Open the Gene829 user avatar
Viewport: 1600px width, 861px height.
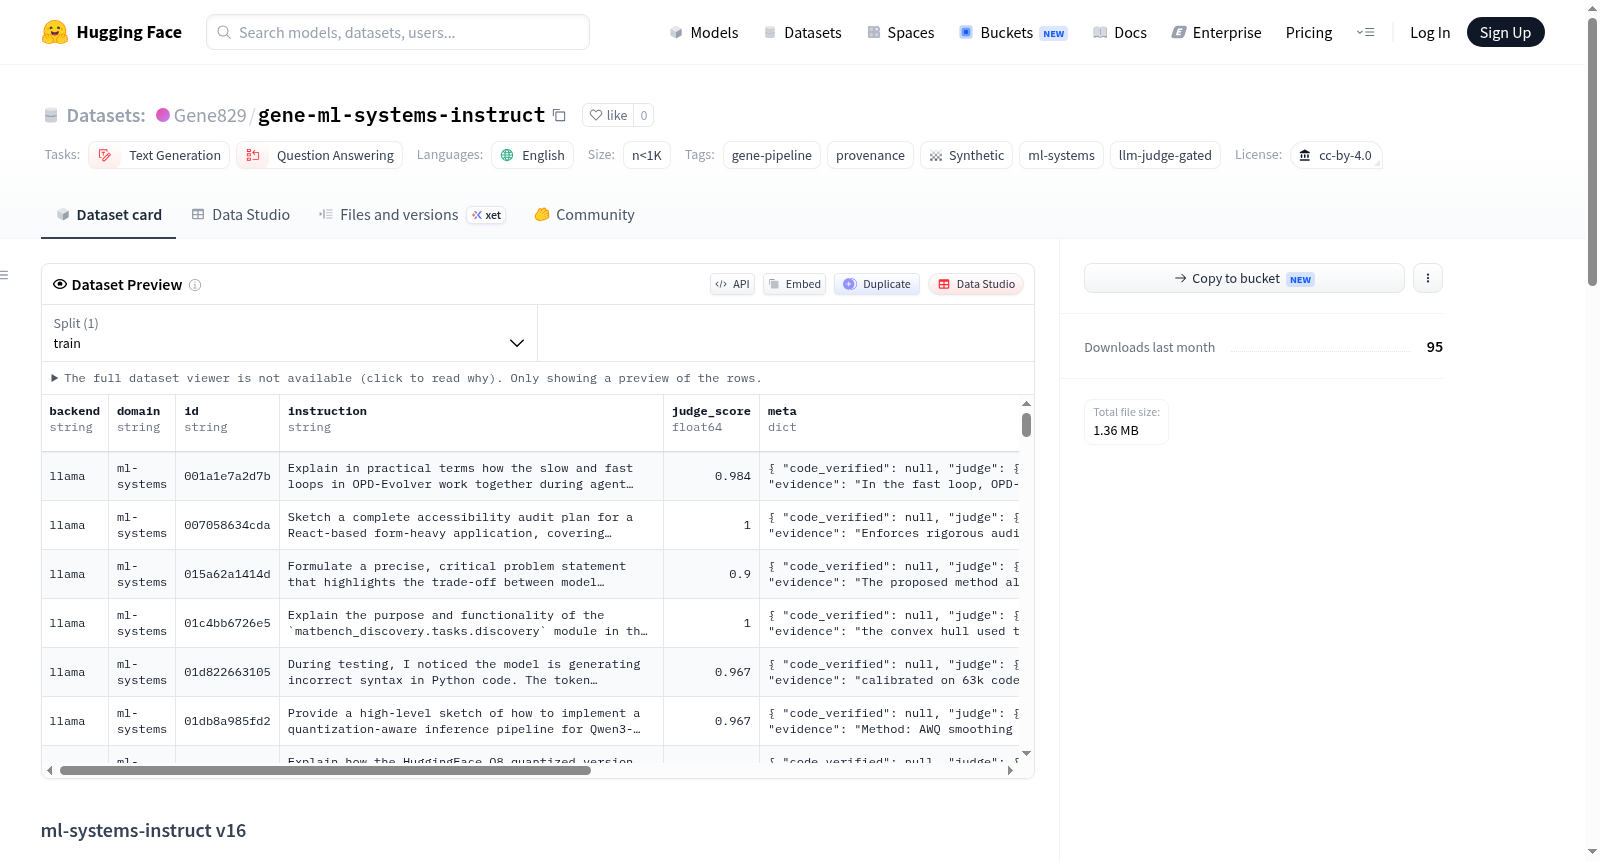(163, 115)
